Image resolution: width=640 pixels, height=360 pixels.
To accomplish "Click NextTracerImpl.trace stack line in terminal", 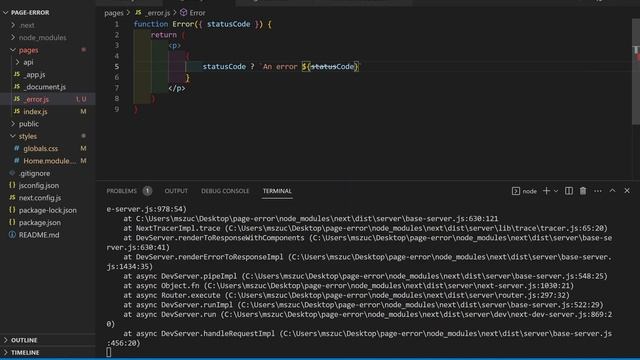I will tap(365, 228).
